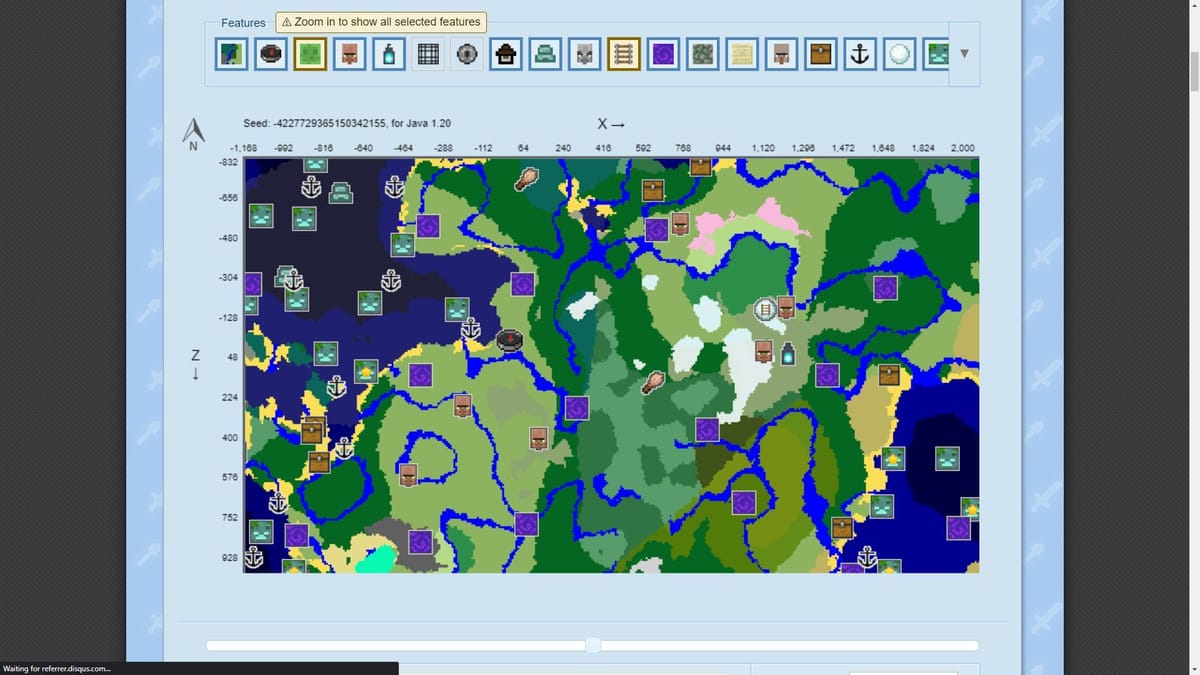Toggle the ocean monument feature
The height and width of the screenshot is (675, 1200).
[x=545, y=54]
